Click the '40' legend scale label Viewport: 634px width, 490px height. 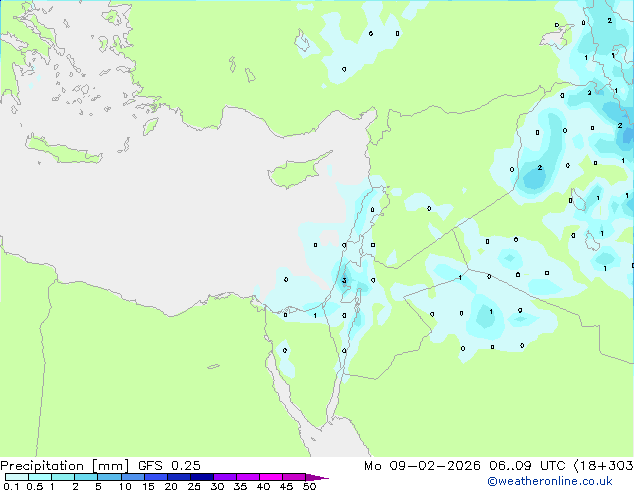click(x=263, y=486)
